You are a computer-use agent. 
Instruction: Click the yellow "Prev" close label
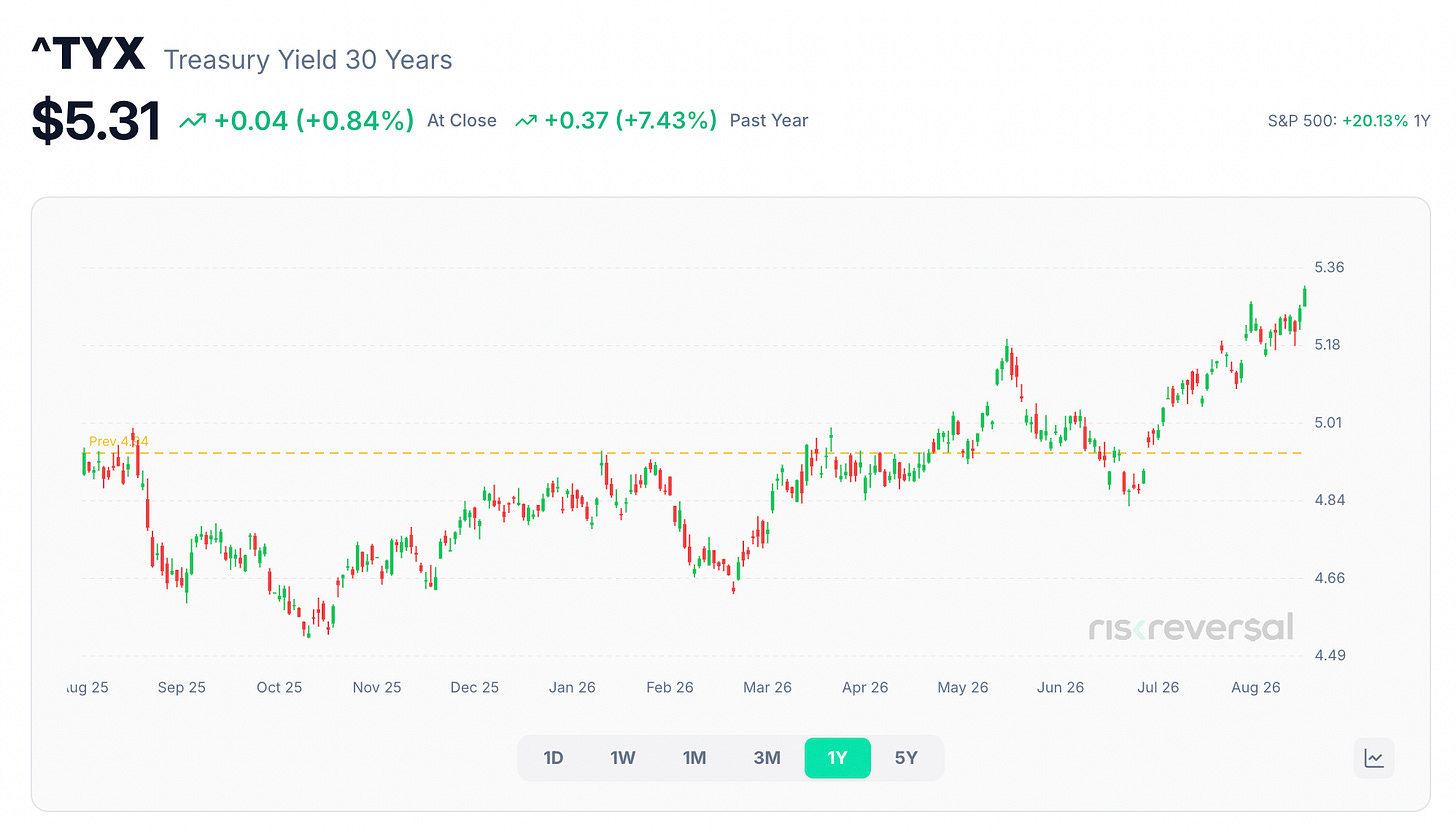point(119,441)
